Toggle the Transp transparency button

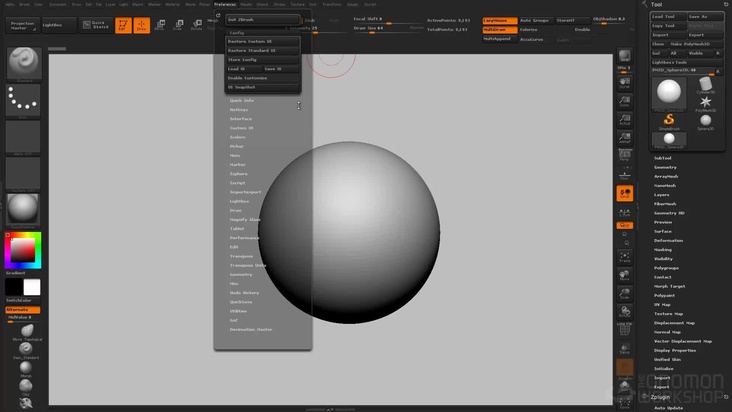pyautogui.click(x=625, y=349)
